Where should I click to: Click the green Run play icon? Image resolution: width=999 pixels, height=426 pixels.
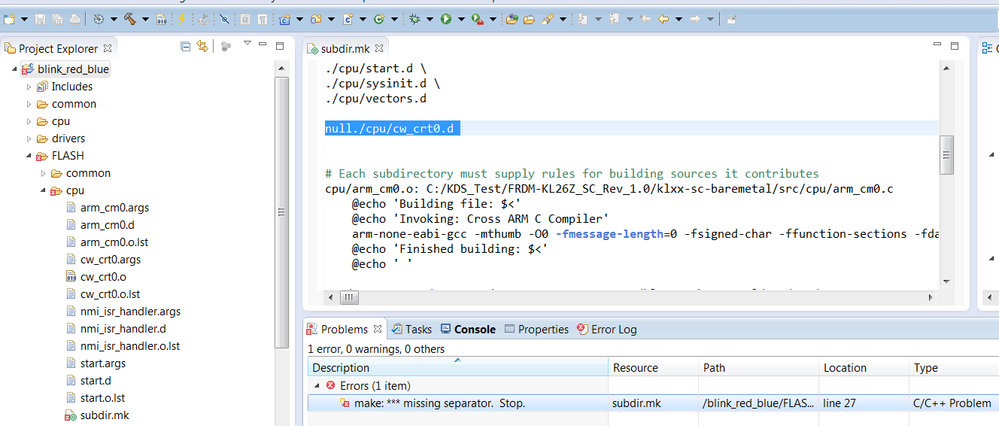pyautogui.click(x=446, y=19)
